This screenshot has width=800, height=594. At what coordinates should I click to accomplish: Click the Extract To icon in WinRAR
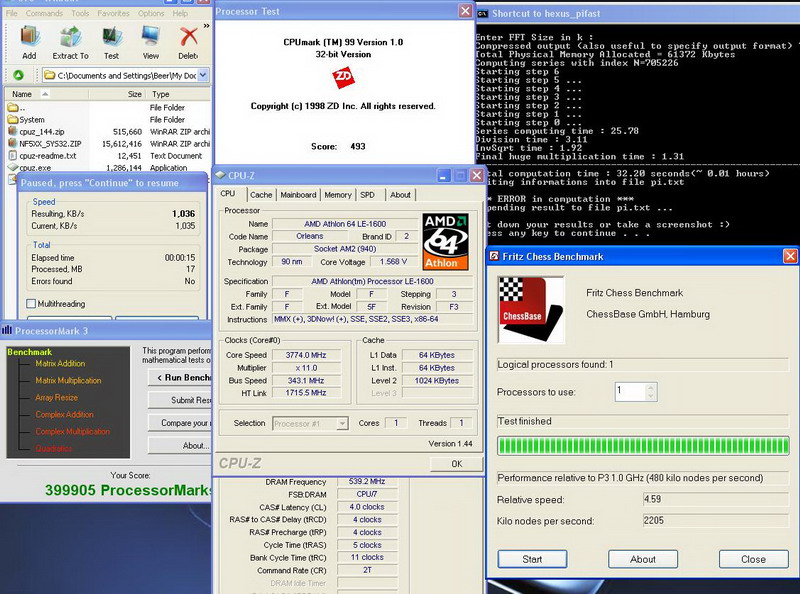pos(70,37)
